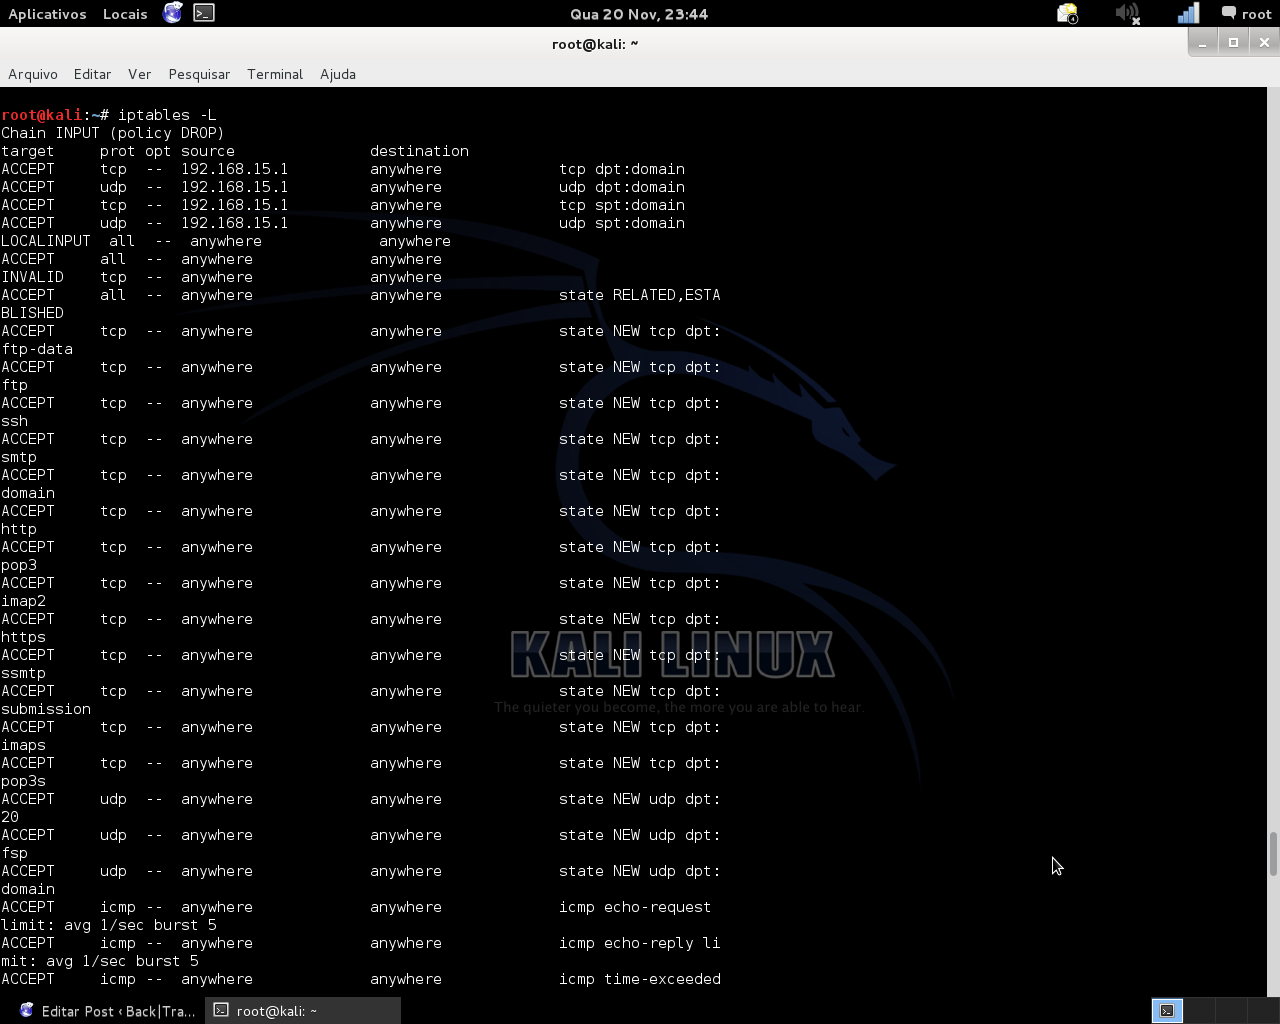
Task: Open the Arquivo menu
Action: pyautogui.click(x=33, y=74)
